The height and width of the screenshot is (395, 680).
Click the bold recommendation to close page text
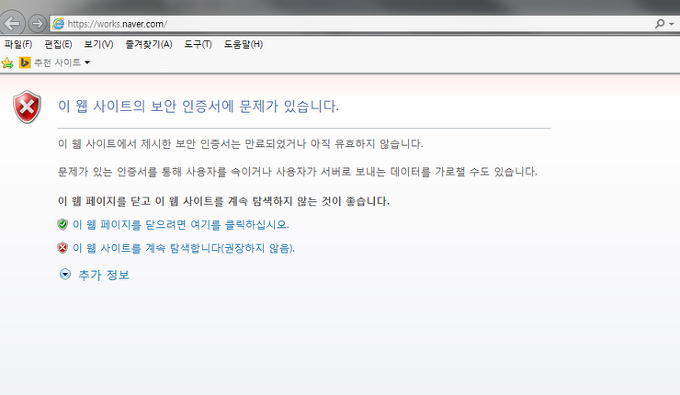[x=224, y=201]
